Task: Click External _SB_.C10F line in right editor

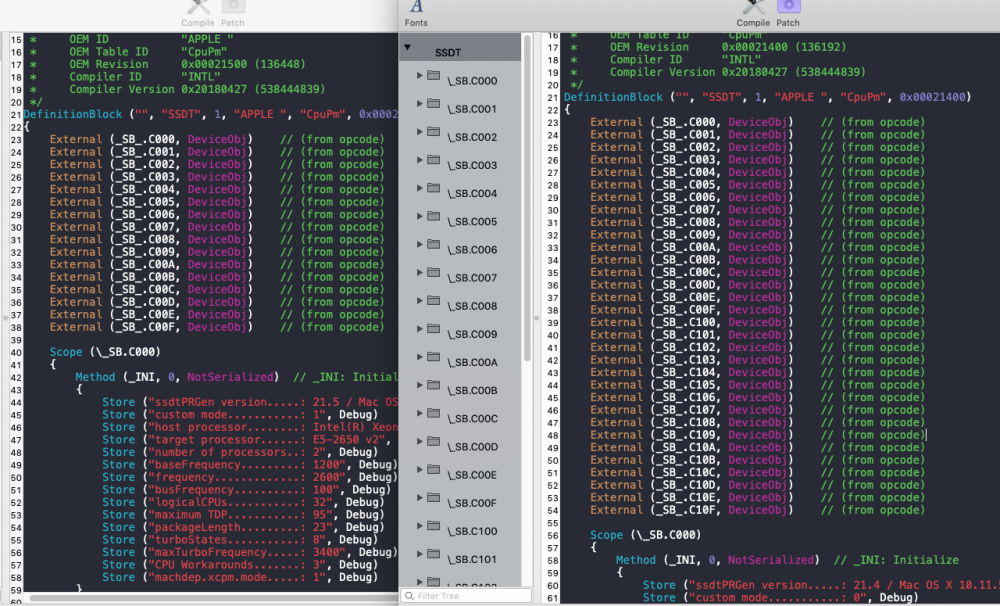Action: coord(758,510)
